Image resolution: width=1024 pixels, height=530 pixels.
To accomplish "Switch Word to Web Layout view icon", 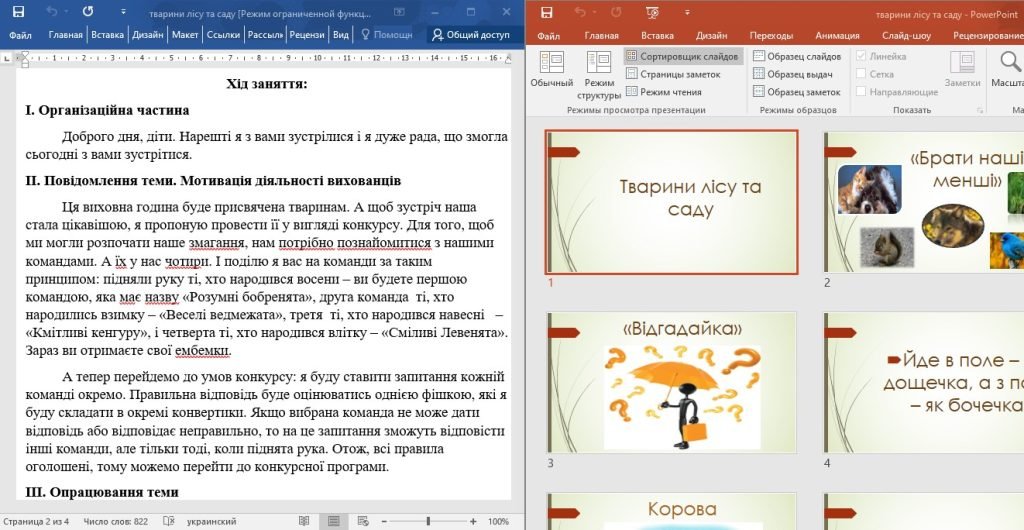I will point(363,522).
